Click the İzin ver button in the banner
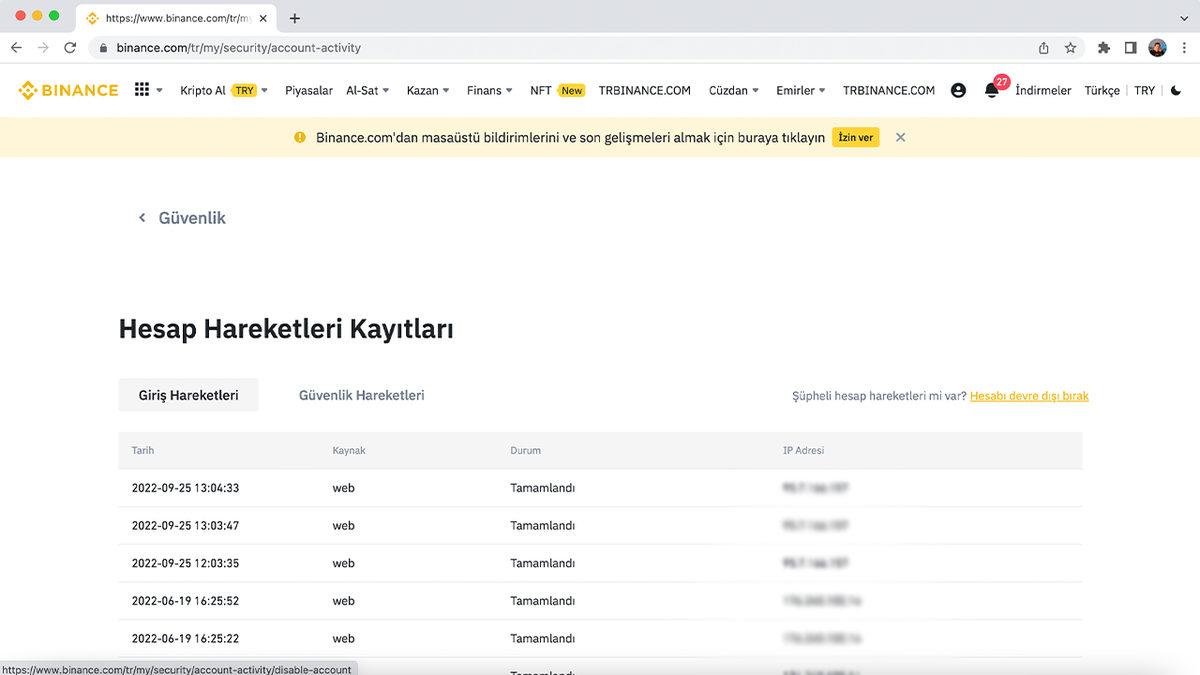 [856, 137]
